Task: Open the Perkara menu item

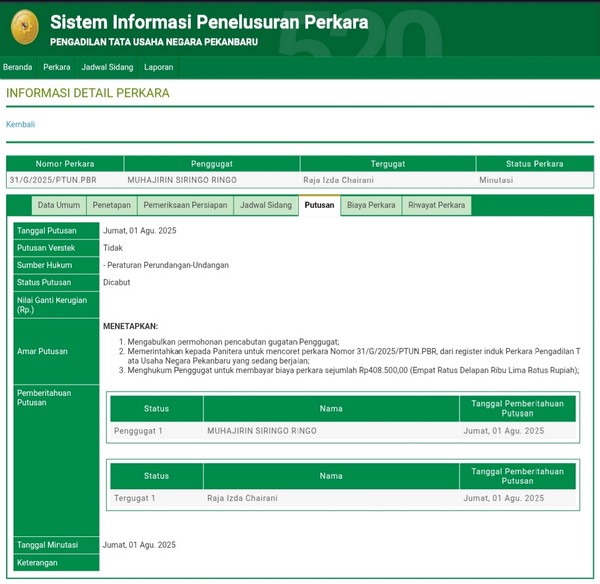Action: coord(56,67)
